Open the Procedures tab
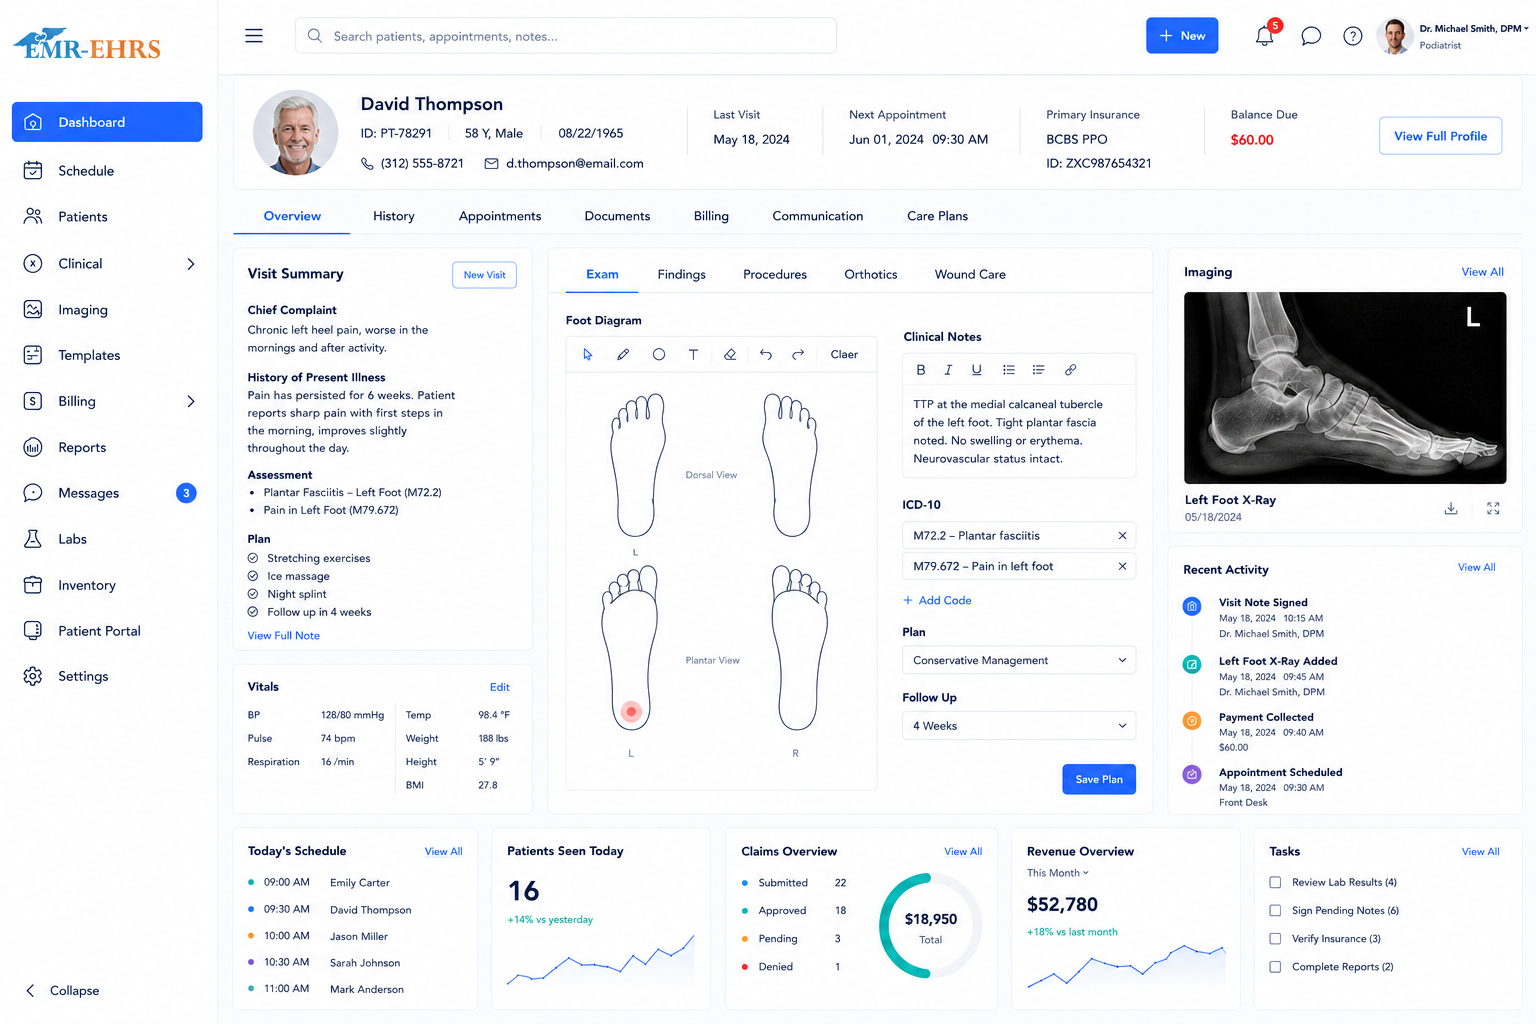Viewport: 1536px width, 1024px height. (775, 274)
